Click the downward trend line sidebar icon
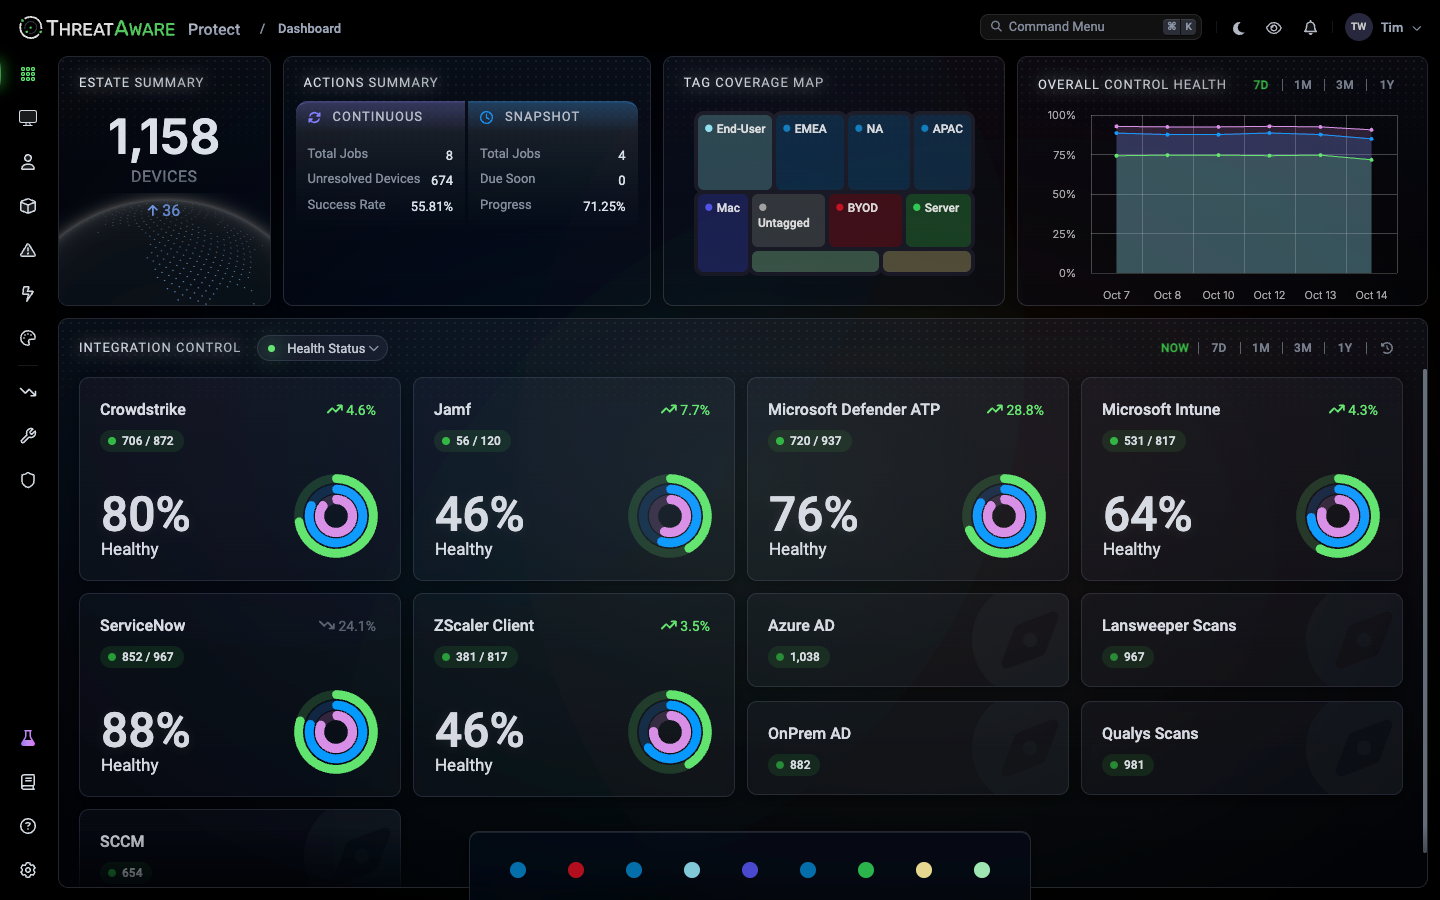Viewport: 1440px width, 900px height. 28,392
